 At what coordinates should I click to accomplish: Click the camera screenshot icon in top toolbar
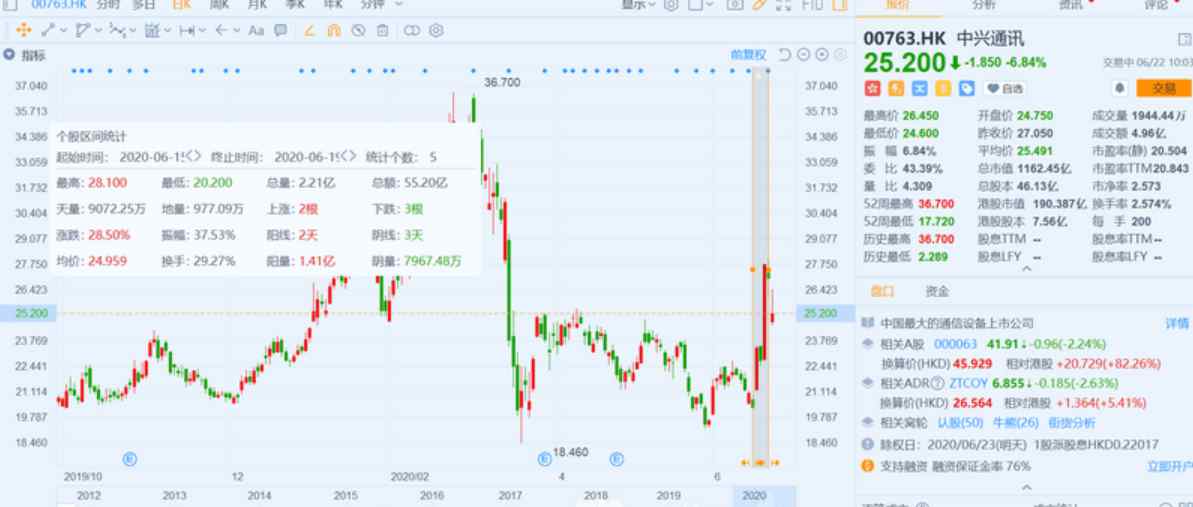(x=734, y=4)
